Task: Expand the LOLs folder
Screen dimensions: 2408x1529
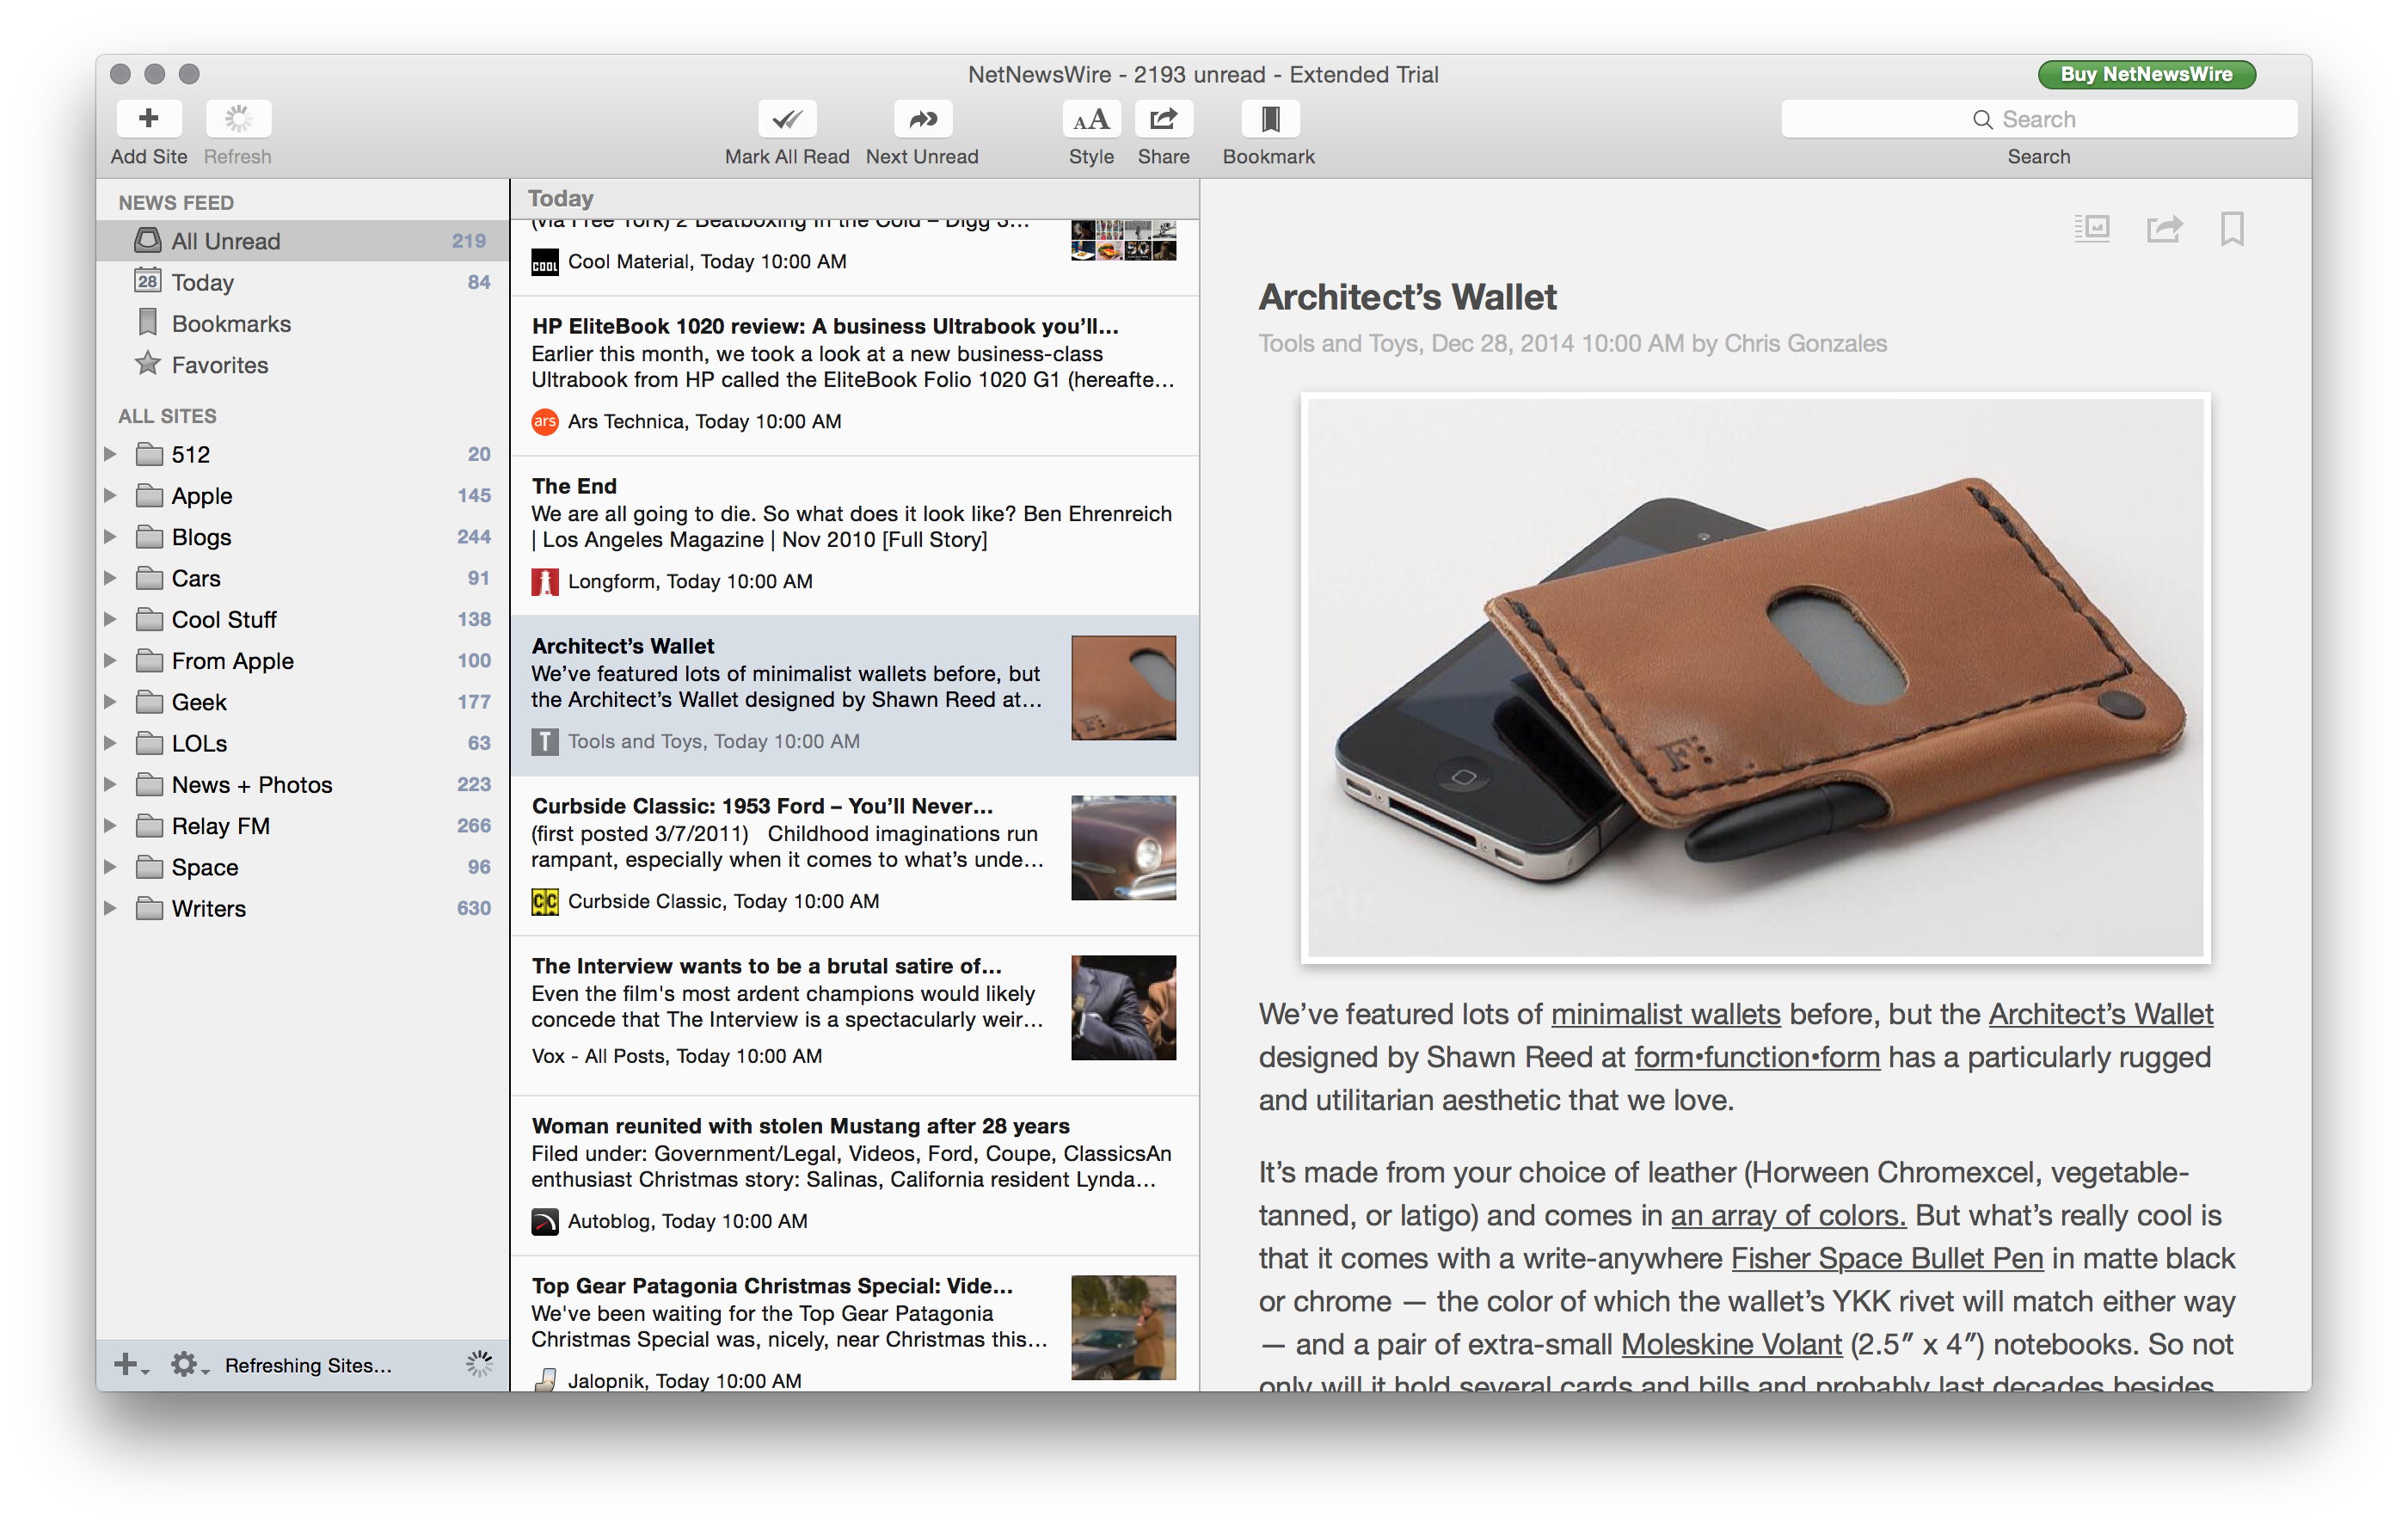Action: click(x=111, y=743)
